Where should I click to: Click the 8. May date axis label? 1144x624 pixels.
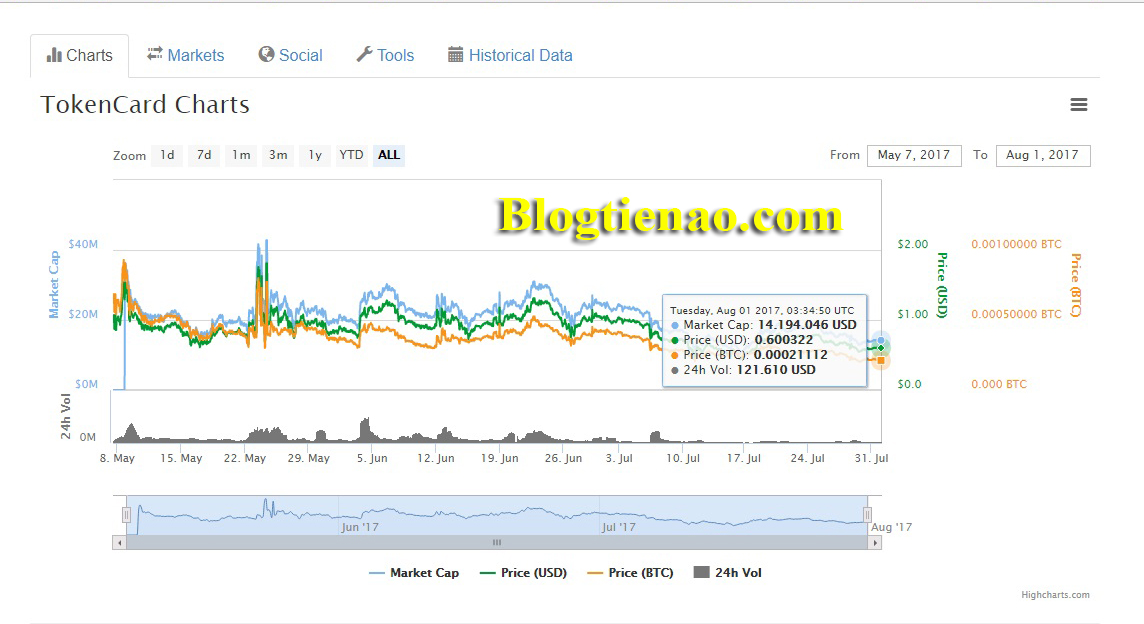pos(117,458)
